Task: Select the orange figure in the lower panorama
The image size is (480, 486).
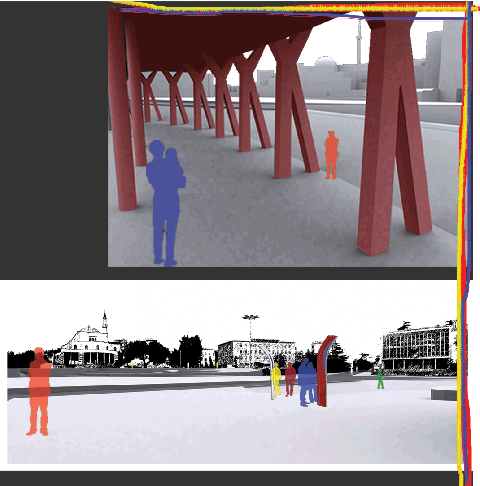Action: click(x=39, y=391)
